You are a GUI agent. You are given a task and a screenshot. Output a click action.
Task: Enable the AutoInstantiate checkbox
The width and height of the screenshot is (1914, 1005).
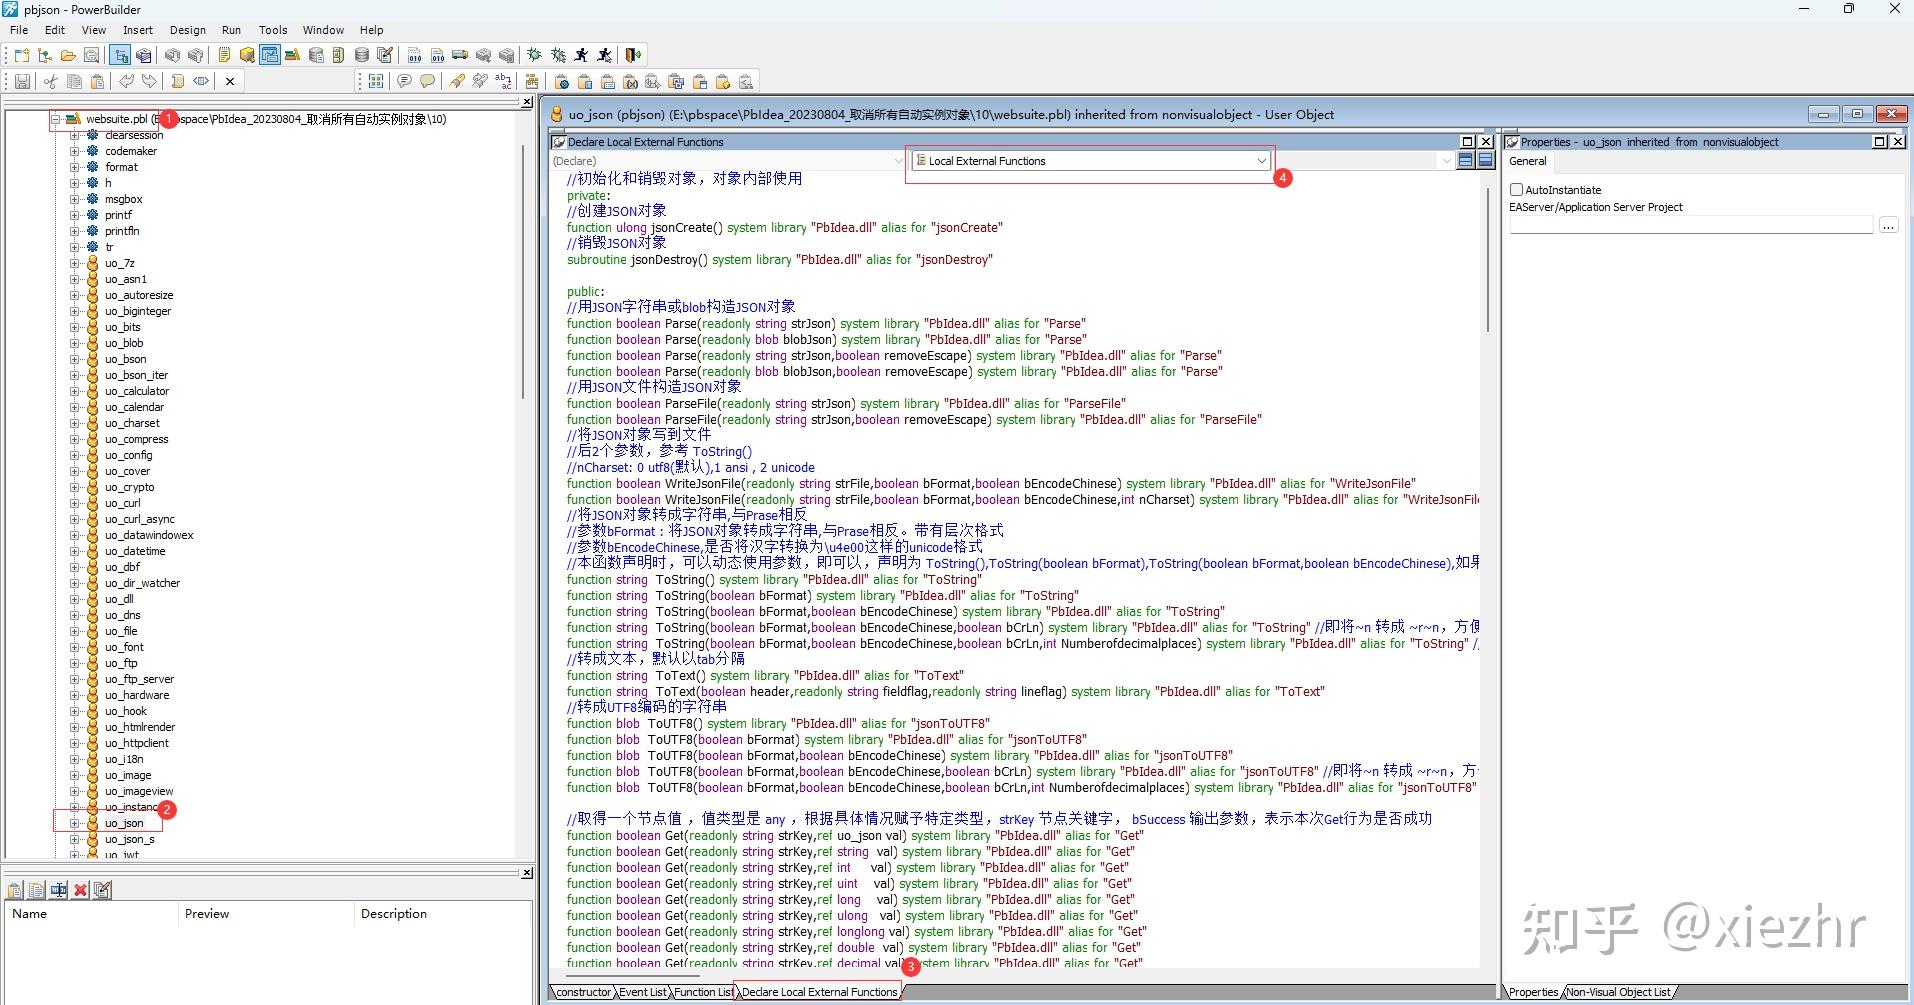pyautogui.click(x=1516, y=190)
